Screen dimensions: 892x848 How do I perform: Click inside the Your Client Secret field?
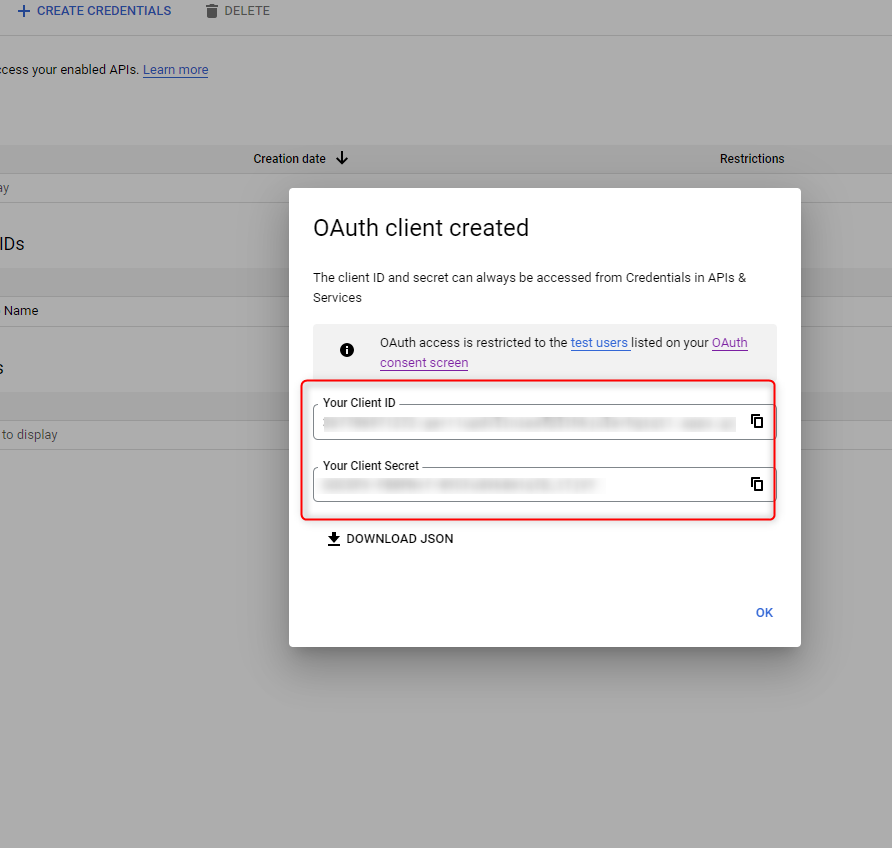[528, 485]
